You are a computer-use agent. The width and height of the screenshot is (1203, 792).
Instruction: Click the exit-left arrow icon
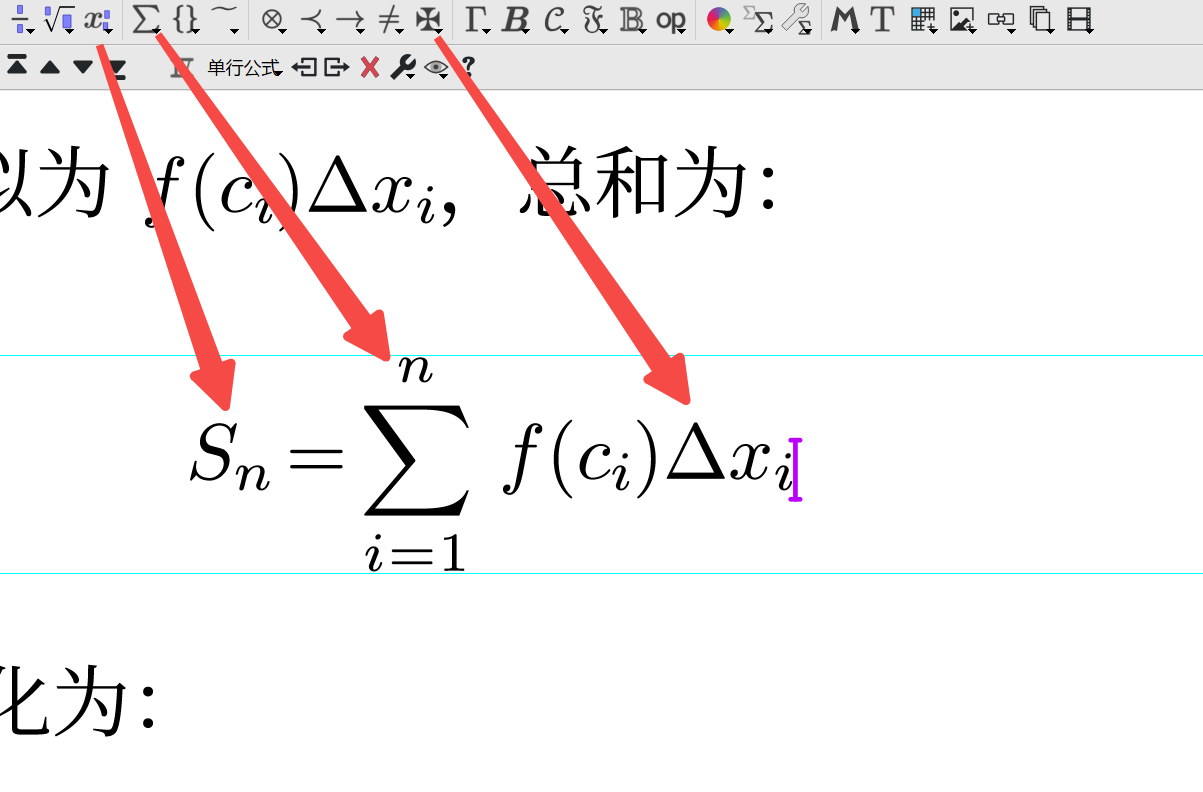click(x=304, y=67)
